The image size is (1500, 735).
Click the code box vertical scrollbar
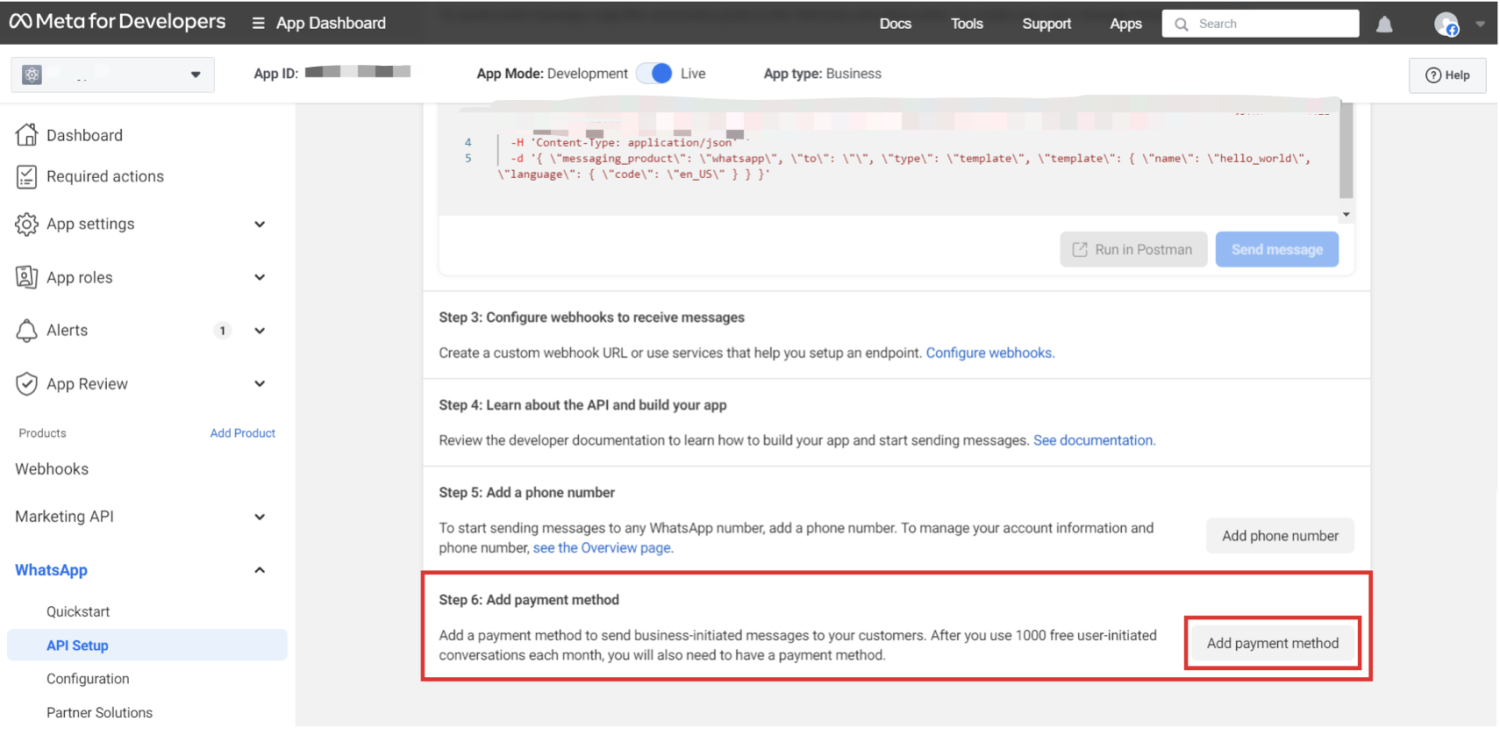coord(1345,150)
